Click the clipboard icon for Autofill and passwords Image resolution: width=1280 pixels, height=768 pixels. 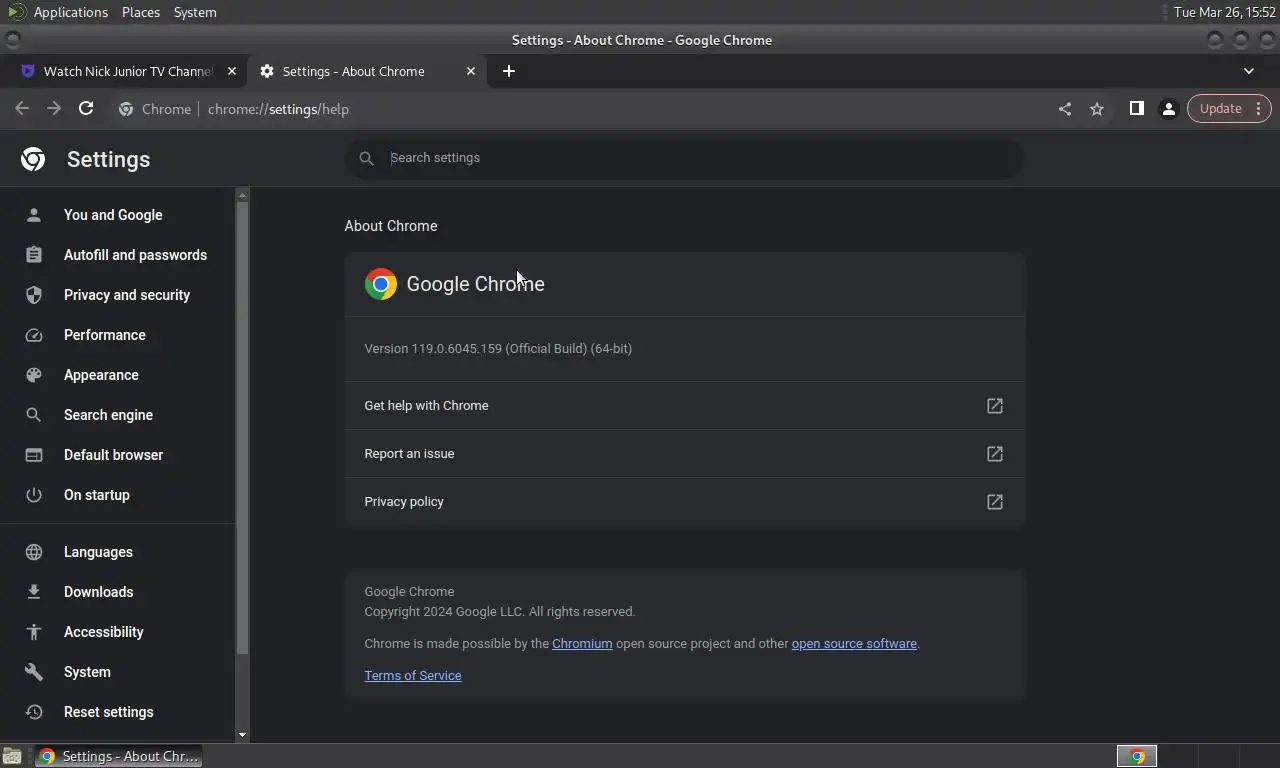34,255
